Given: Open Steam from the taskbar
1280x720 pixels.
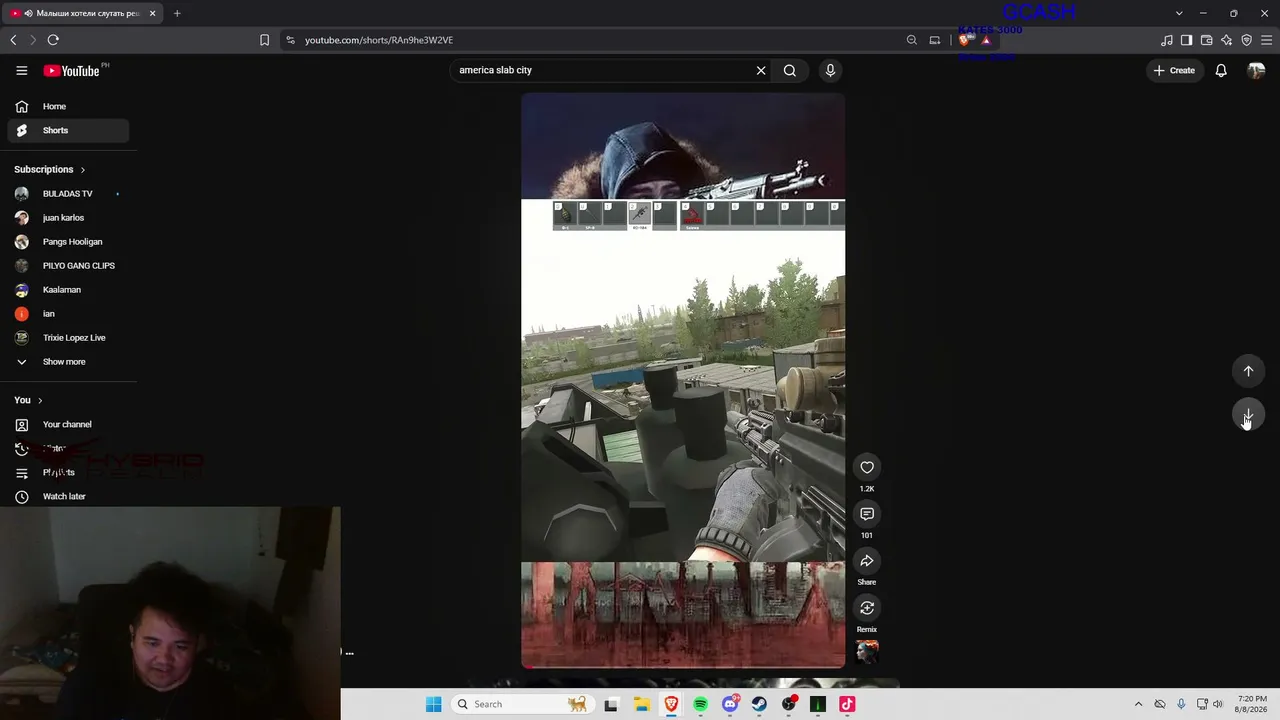Looking at the screenshot, I should coord(759,704).
